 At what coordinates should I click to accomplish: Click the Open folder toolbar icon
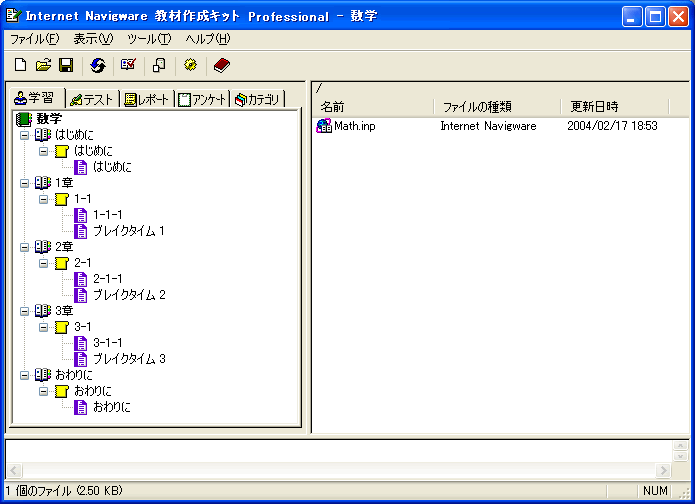43,65
